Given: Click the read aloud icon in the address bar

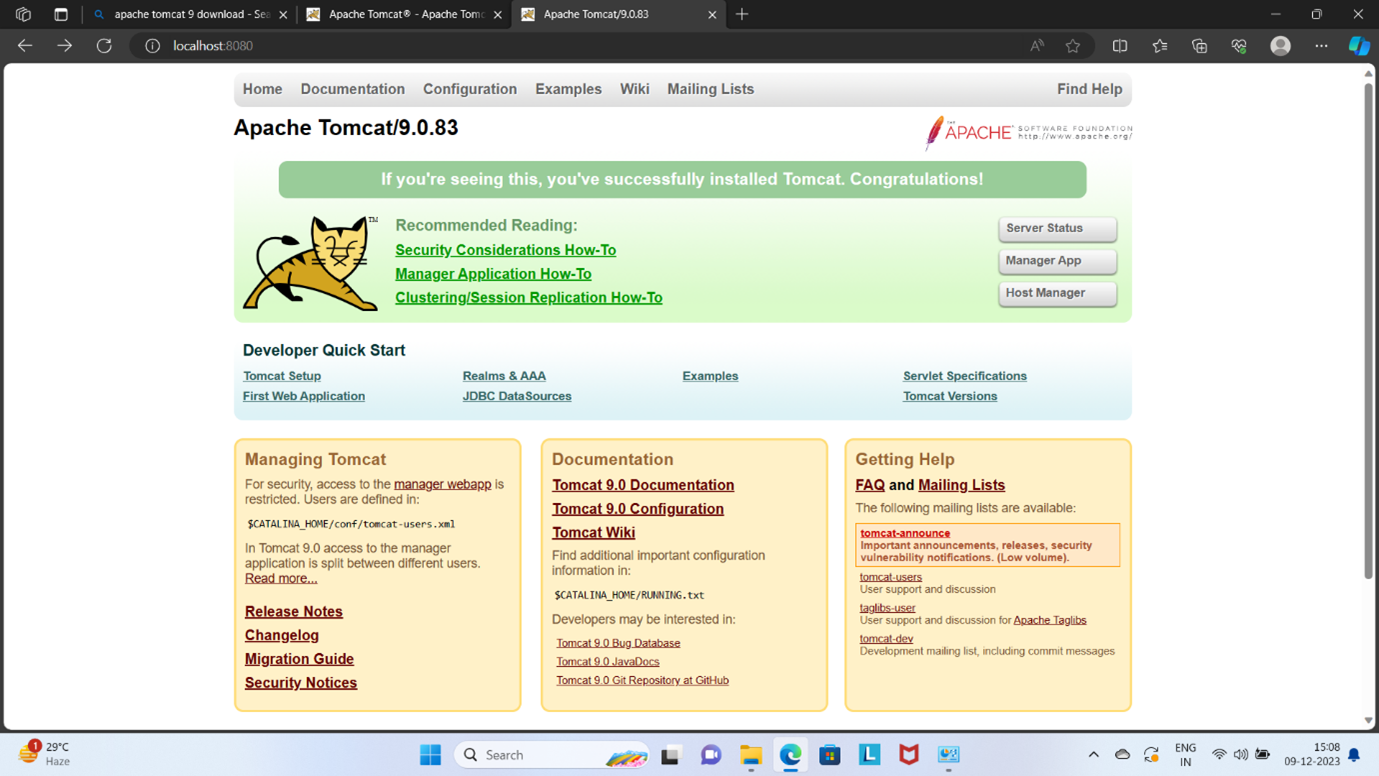Looking at the screenshot, I should (1037, 46).
